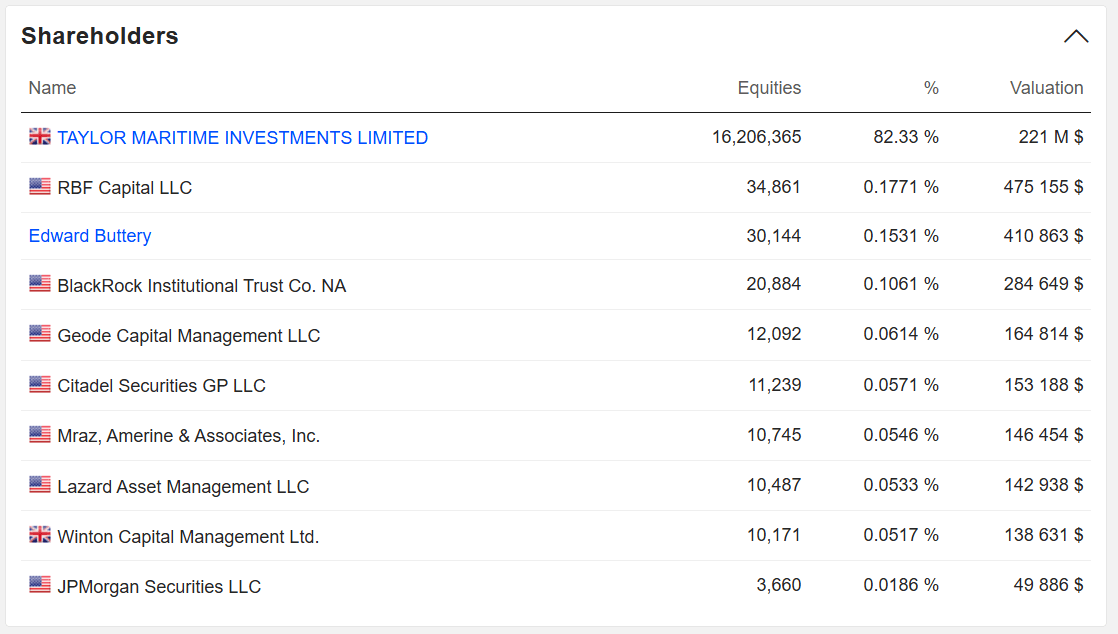Click the US flag beside Citadel Securities GP
Viewport: 1118px width, 634px height.
click(39, 383)
